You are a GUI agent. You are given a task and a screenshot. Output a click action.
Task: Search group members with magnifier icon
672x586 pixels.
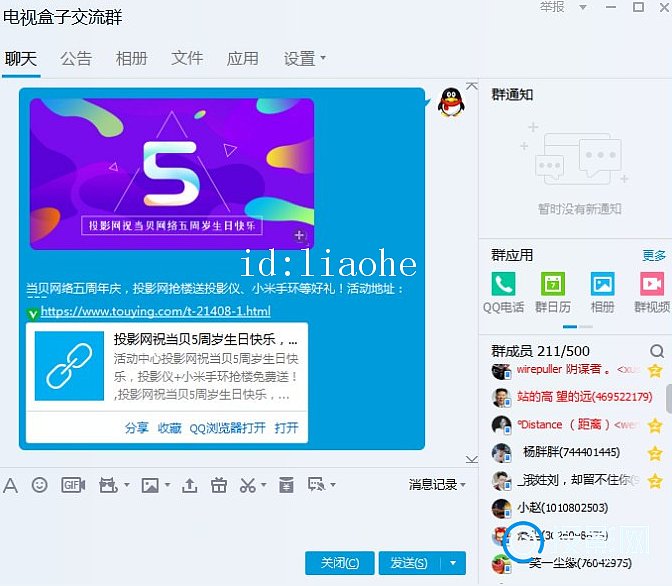pyautogui.click(x=657, y=352)
